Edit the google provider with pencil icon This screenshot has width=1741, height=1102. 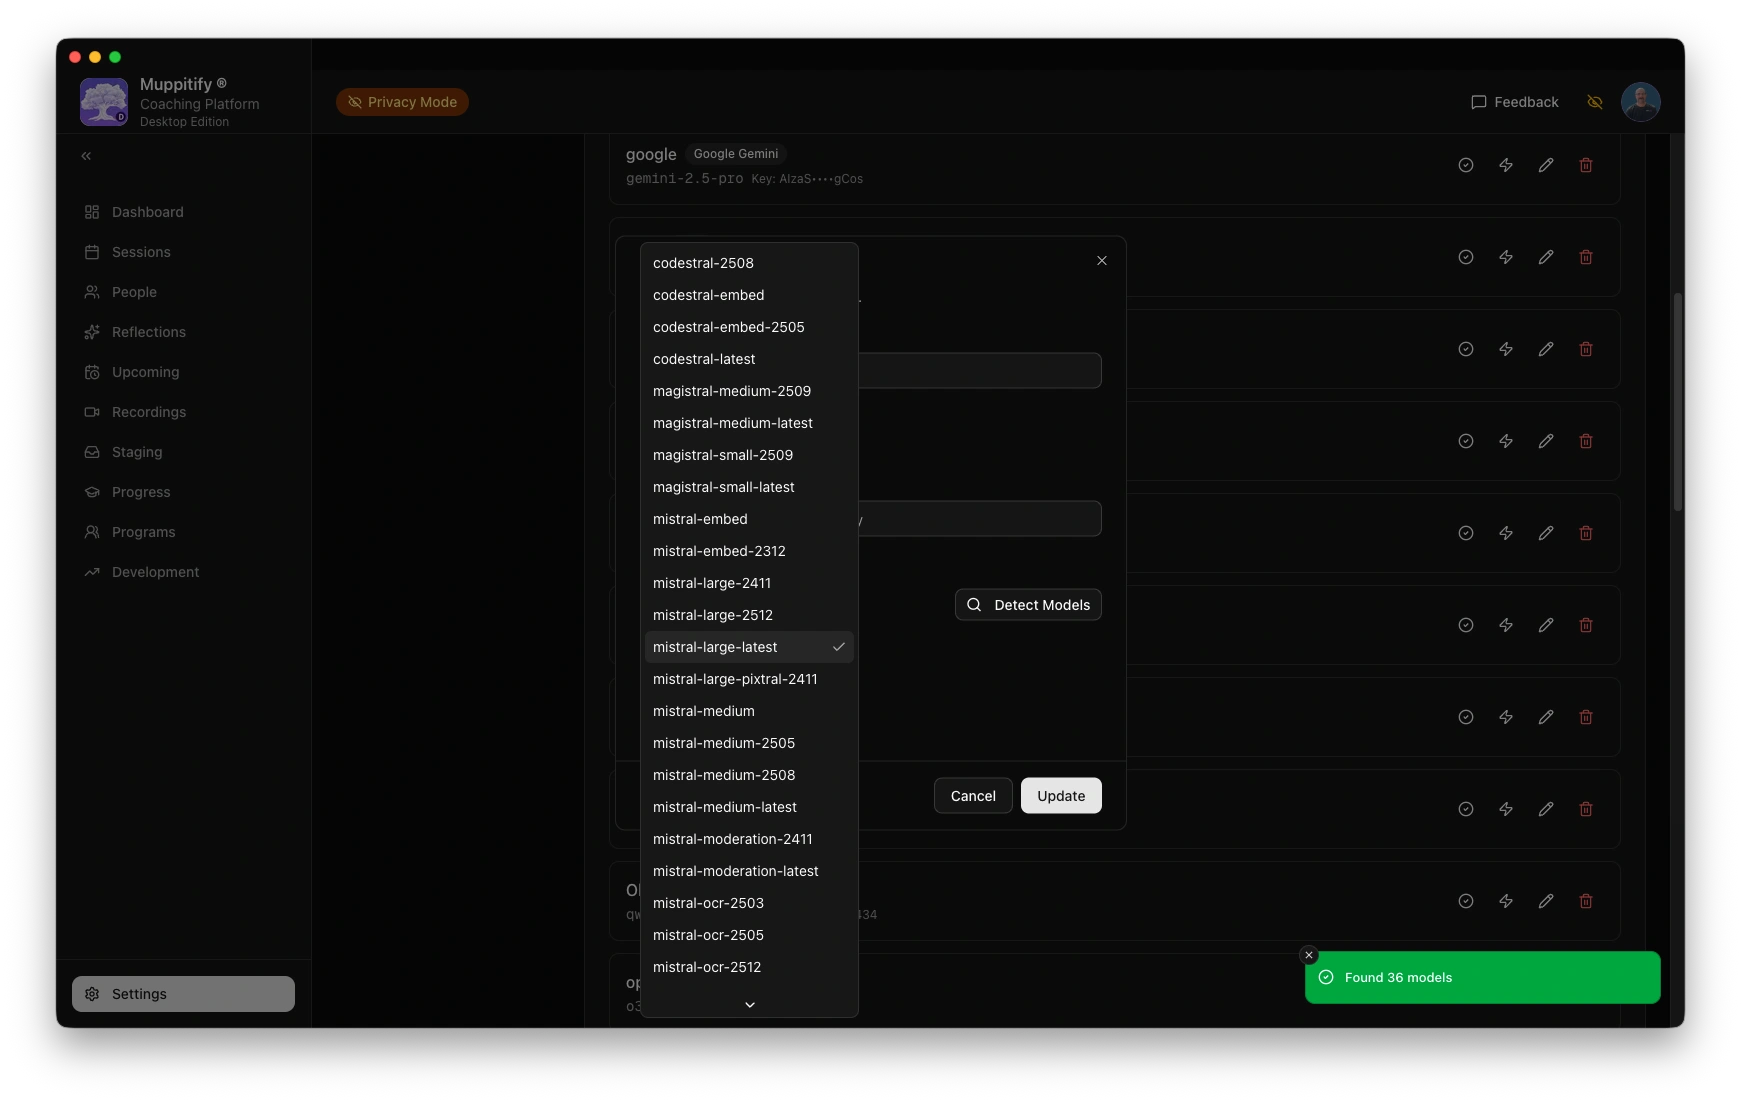1545,165
